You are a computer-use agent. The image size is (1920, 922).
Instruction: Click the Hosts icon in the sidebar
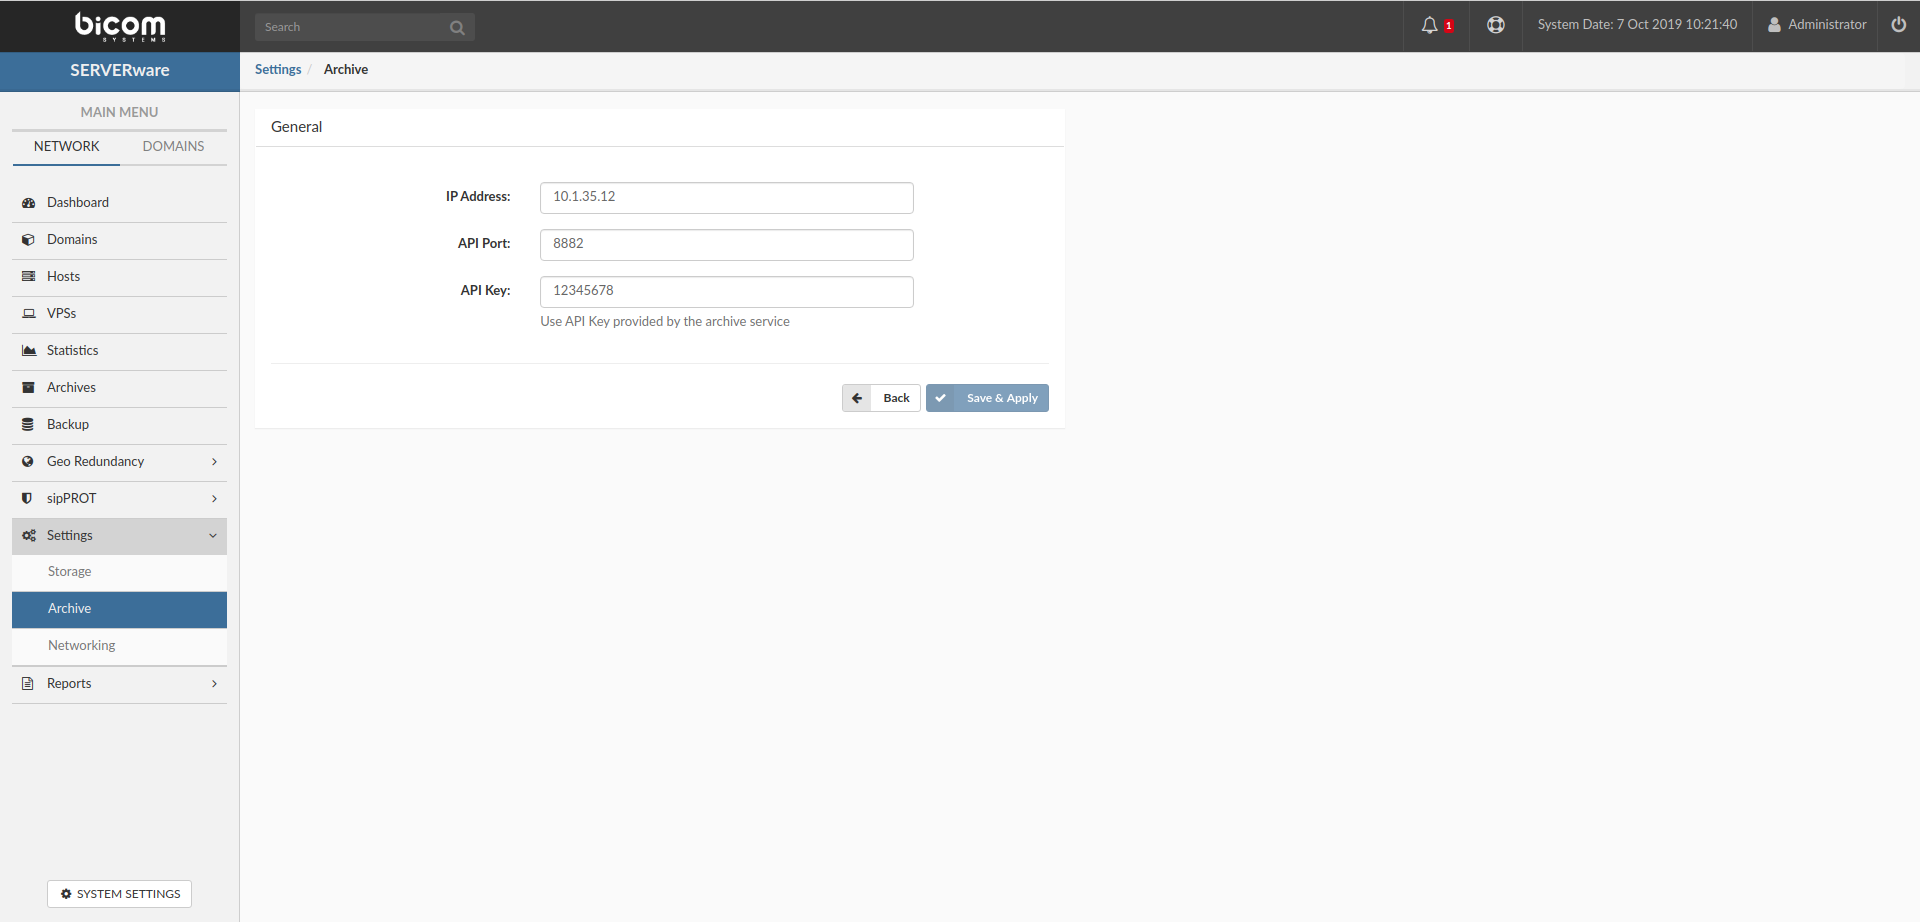coord(28,276)
